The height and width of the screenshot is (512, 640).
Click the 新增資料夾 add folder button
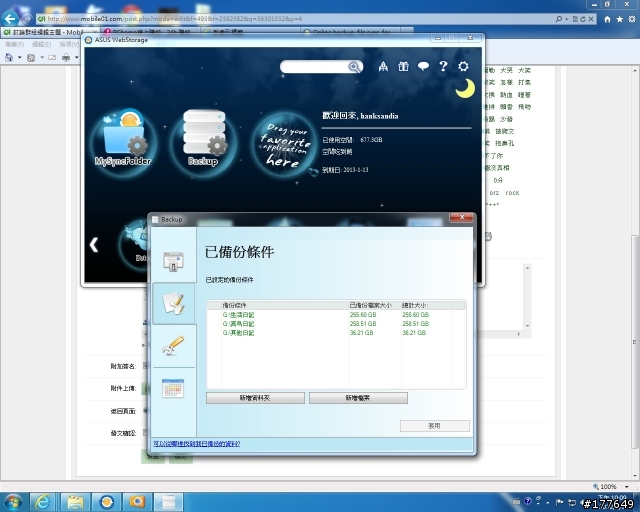(x=255, y=398)
